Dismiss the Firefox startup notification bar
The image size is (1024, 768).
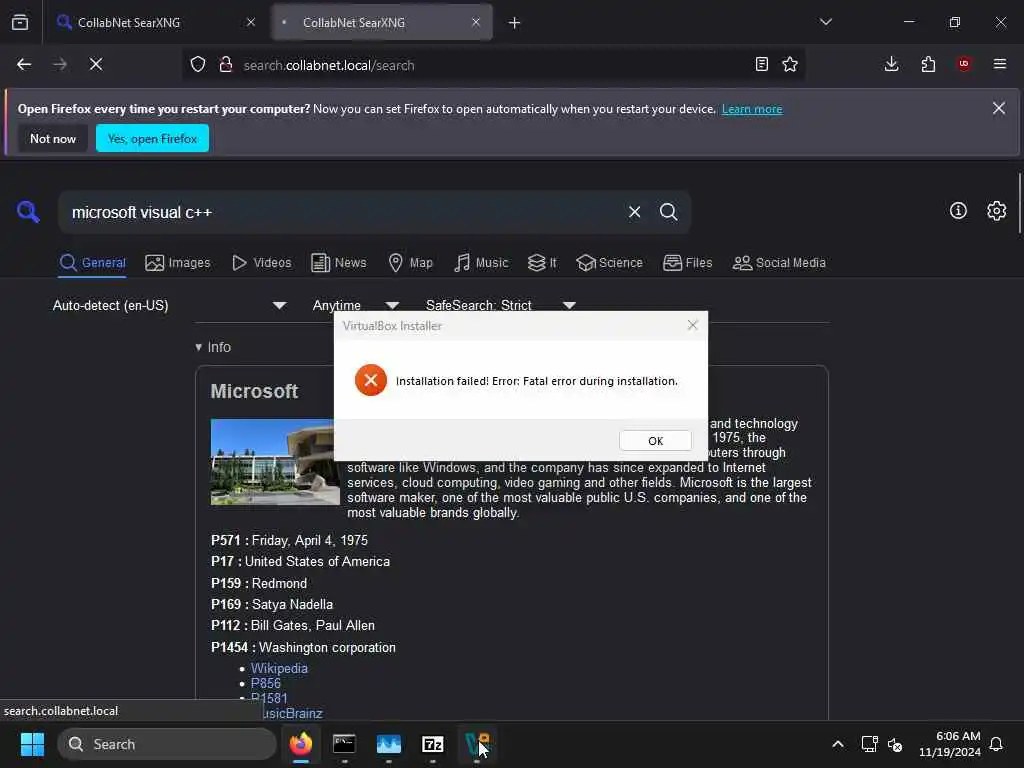[999, 108]
